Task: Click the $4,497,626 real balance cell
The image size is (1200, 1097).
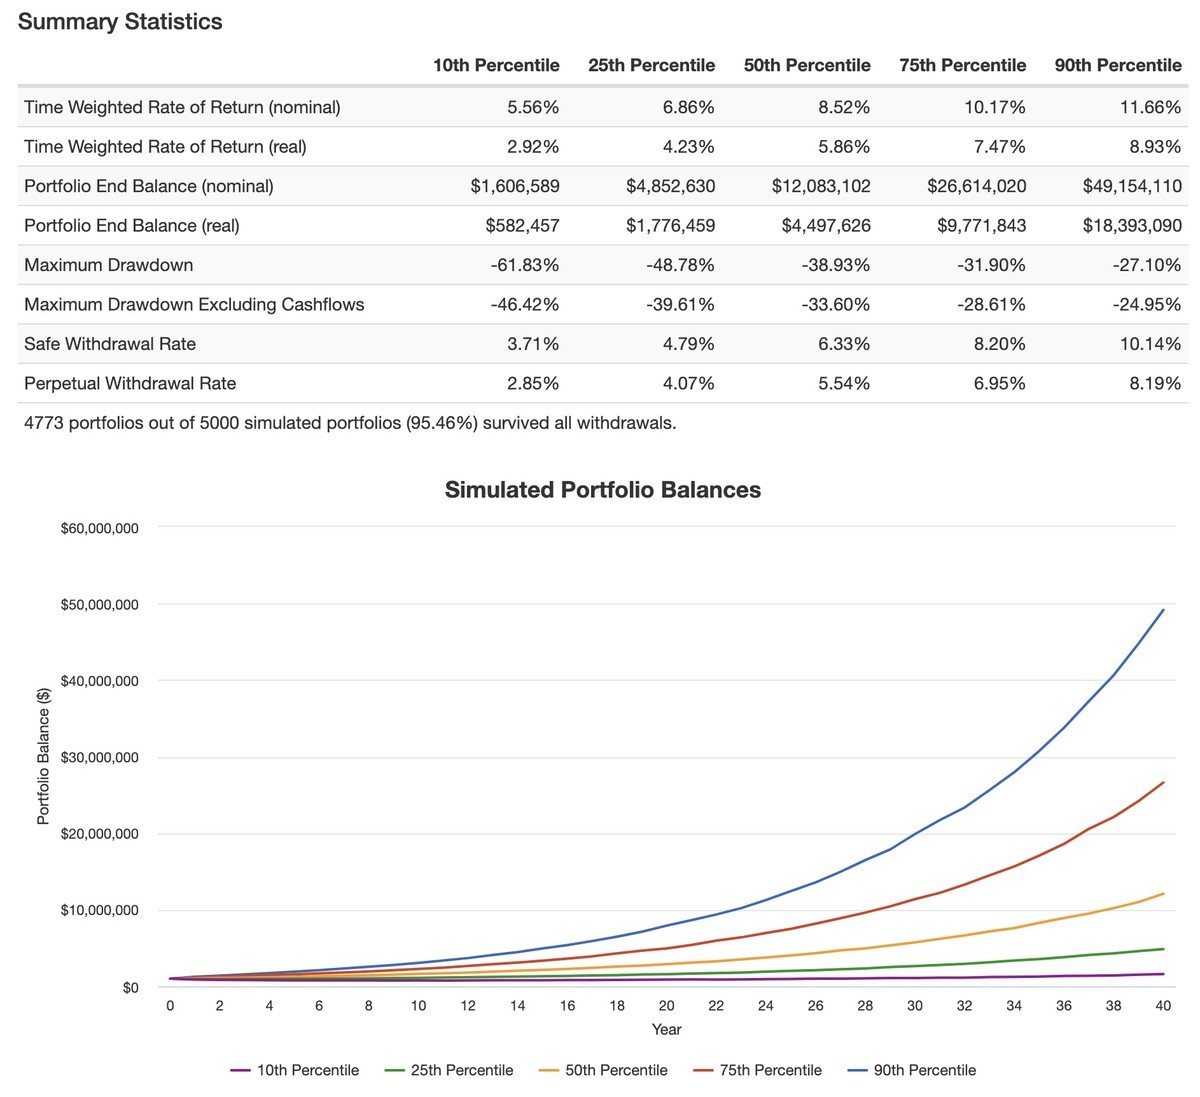Action: click(x=826, y=226)
